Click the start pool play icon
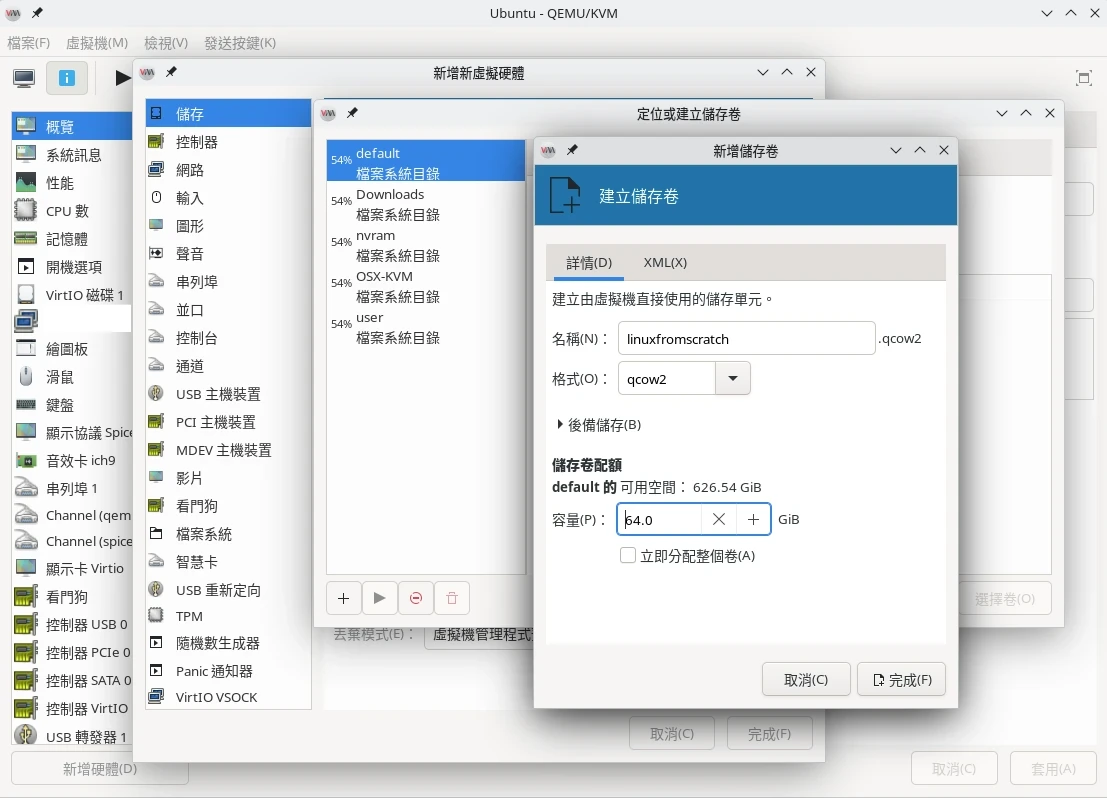This screenshot has width=1107, height=798. 379,598
